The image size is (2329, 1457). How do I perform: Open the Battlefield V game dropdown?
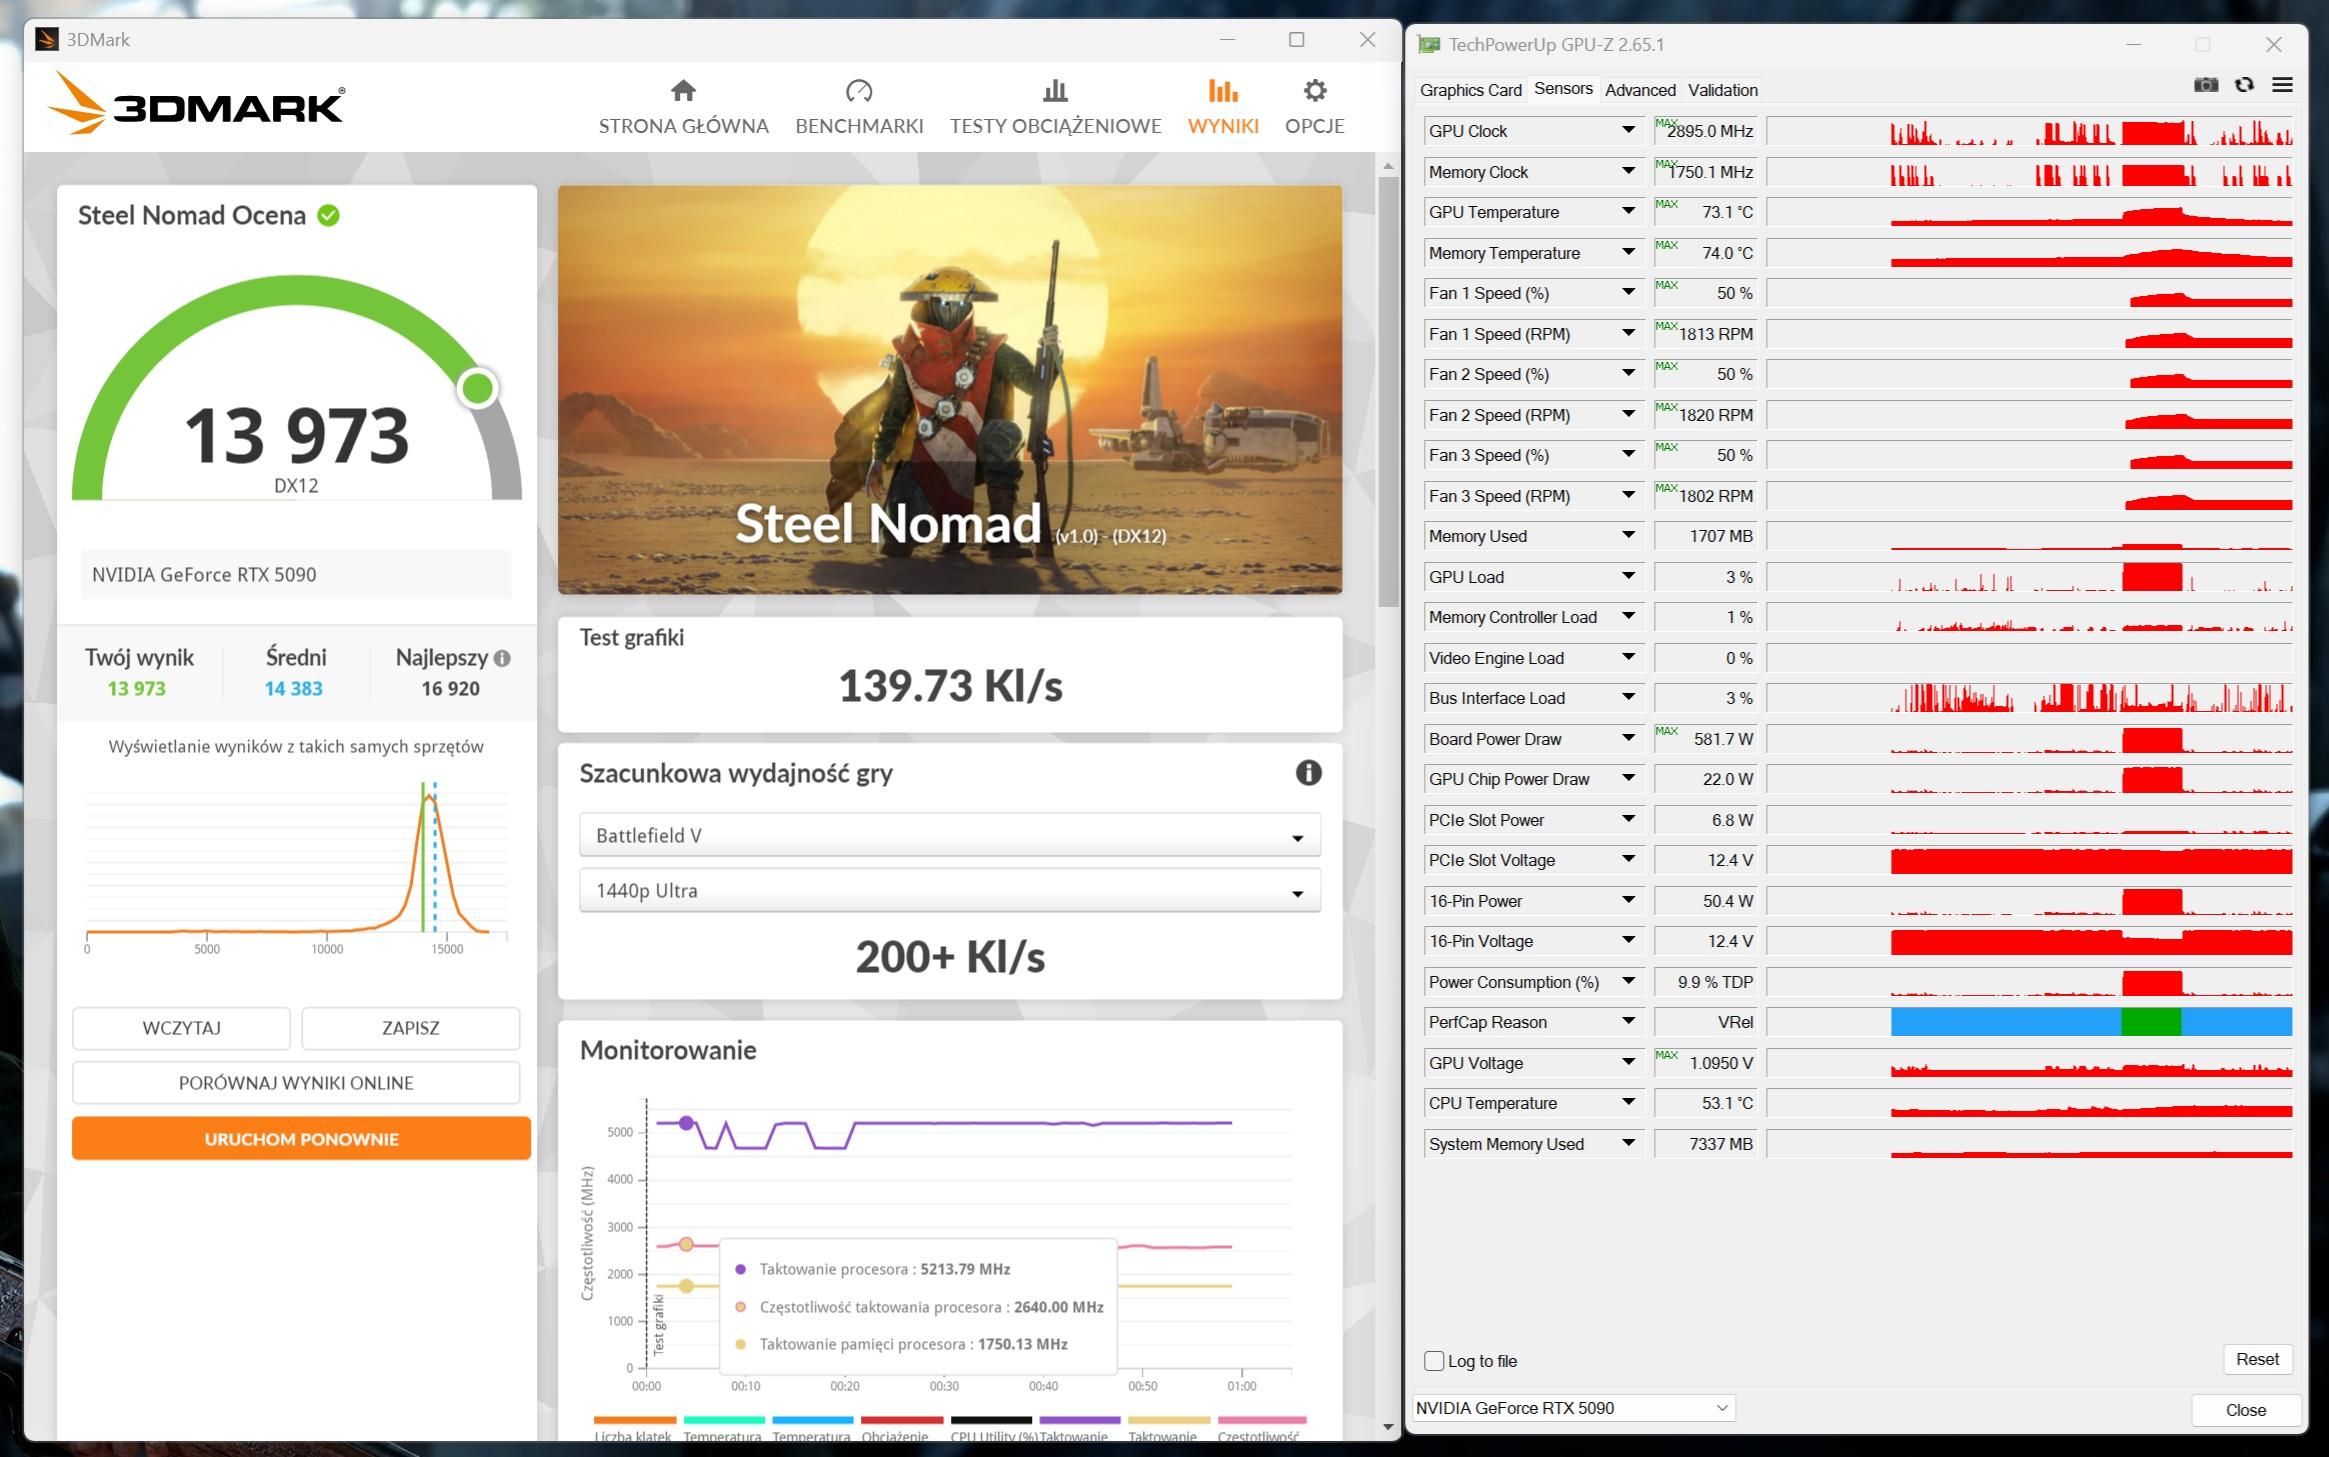click(x=949, y=835)
